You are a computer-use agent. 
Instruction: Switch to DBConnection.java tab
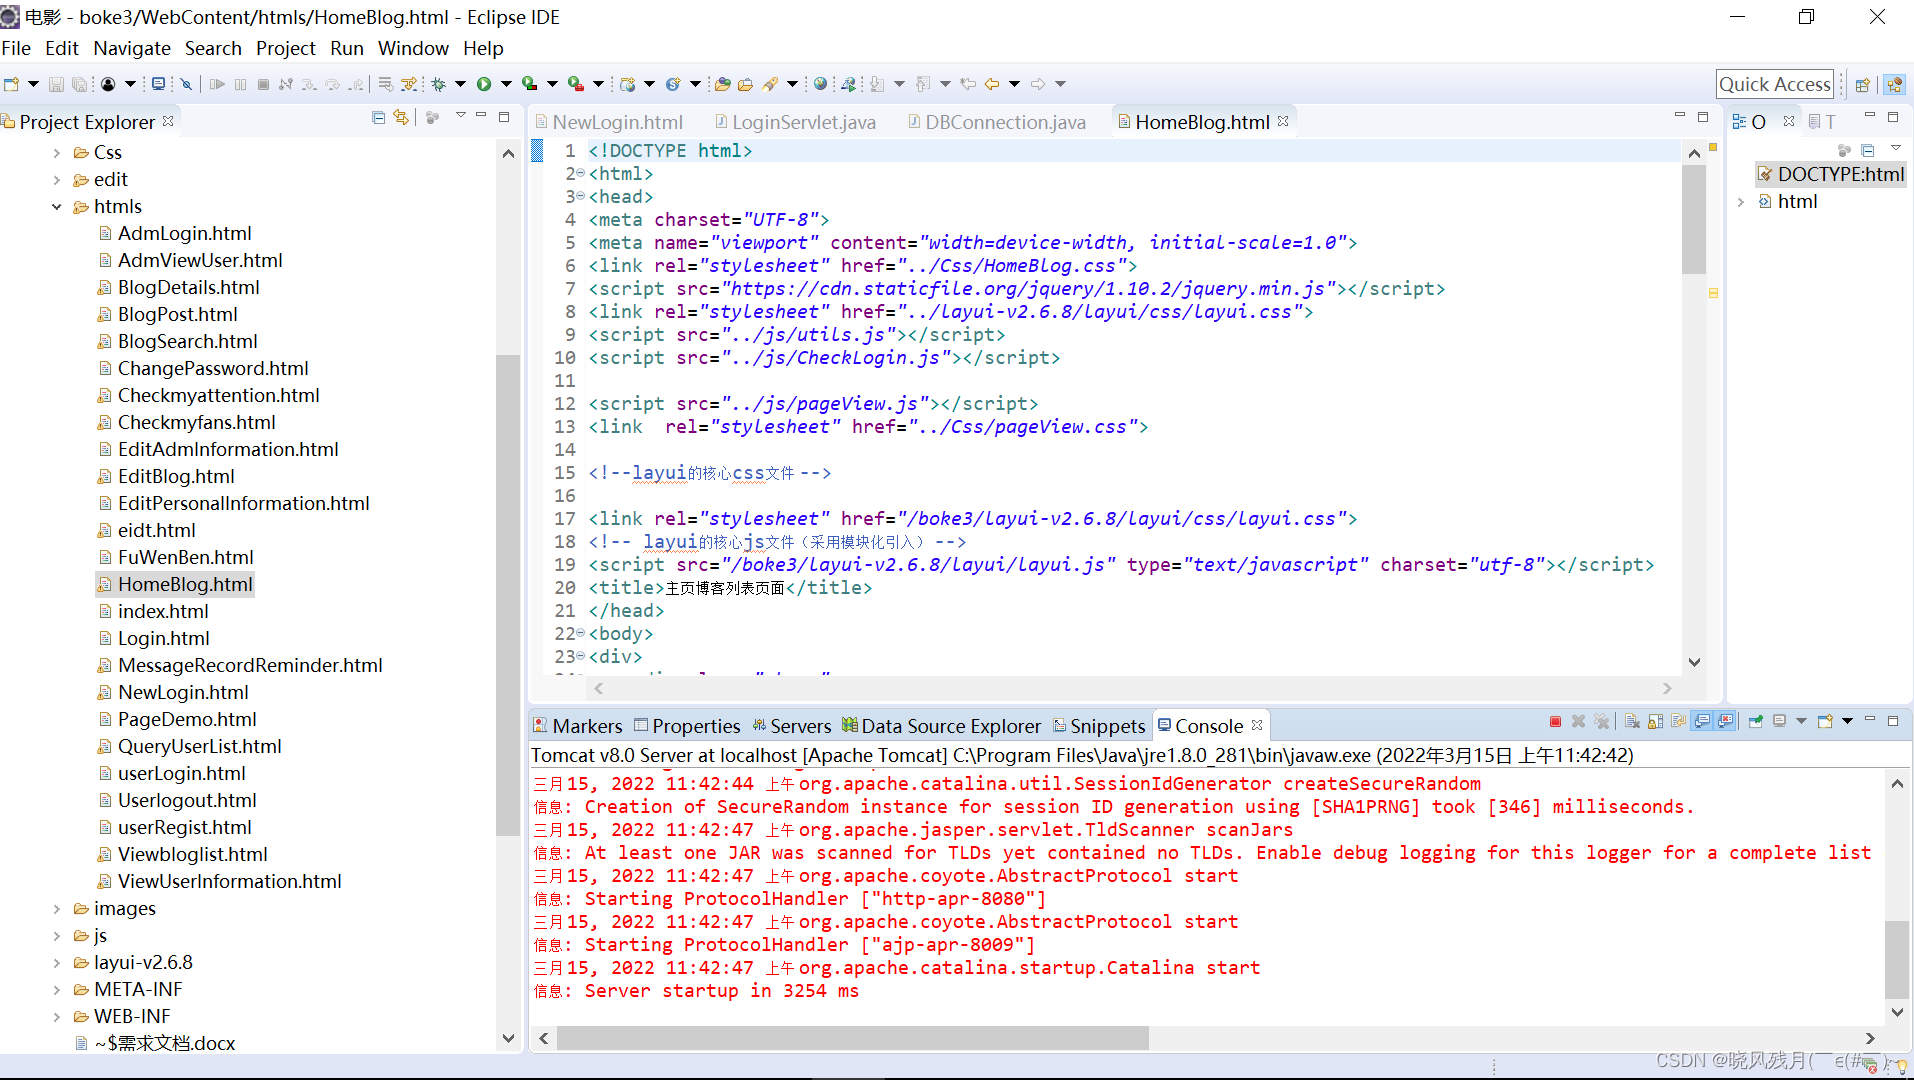pyautogui.click(x=996, y=122)
